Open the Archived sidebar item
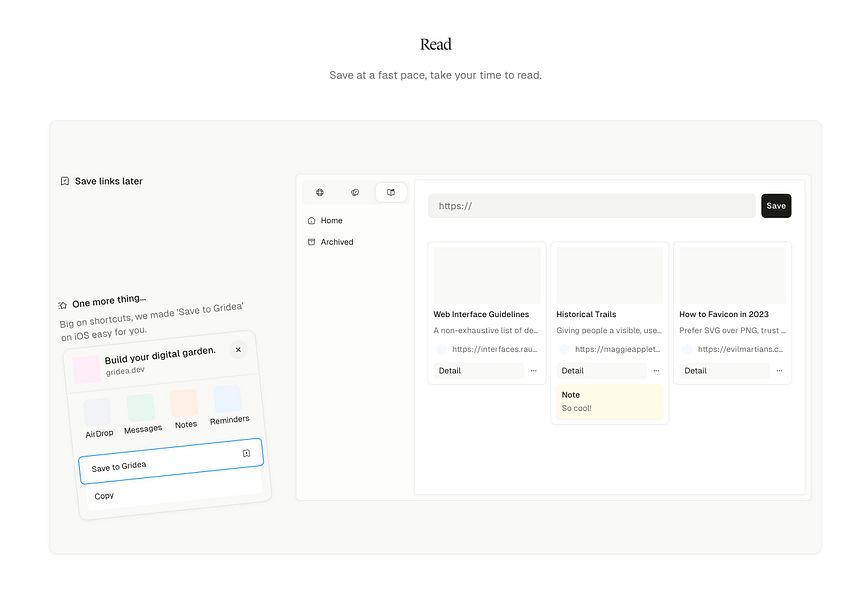Screen dimensions: 863x600 coord(355,242)
